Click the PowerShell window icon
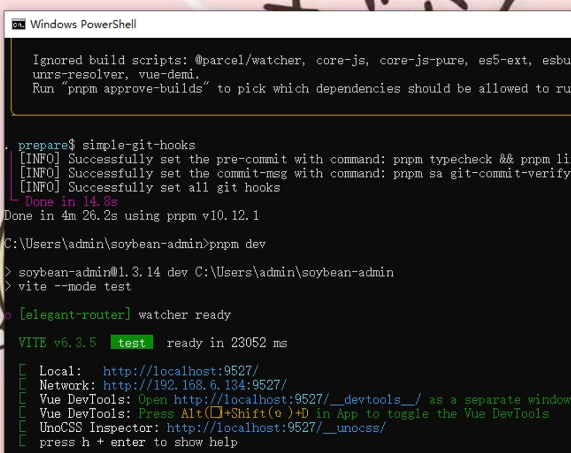Image resolution: width=571 pixels, height=453 pixels. coord(19,24)
